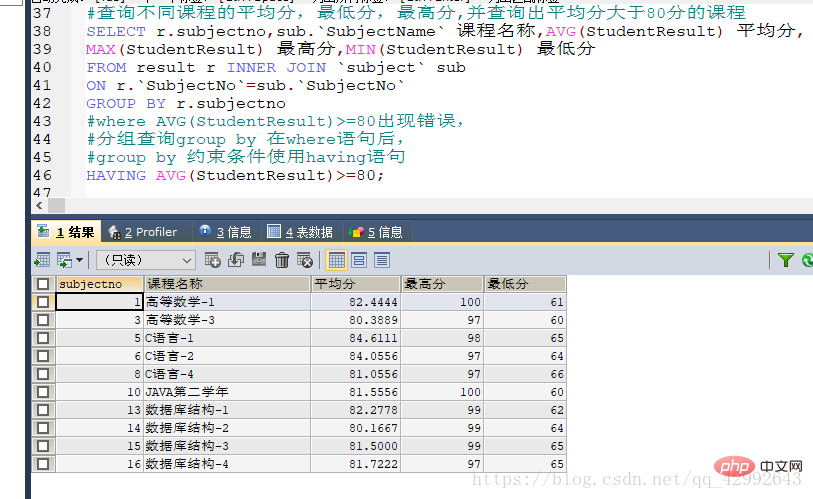Click the INNER JOIN keyword in line 40
The width and height of the screenshot is (813, 499).
coord(276,67)
